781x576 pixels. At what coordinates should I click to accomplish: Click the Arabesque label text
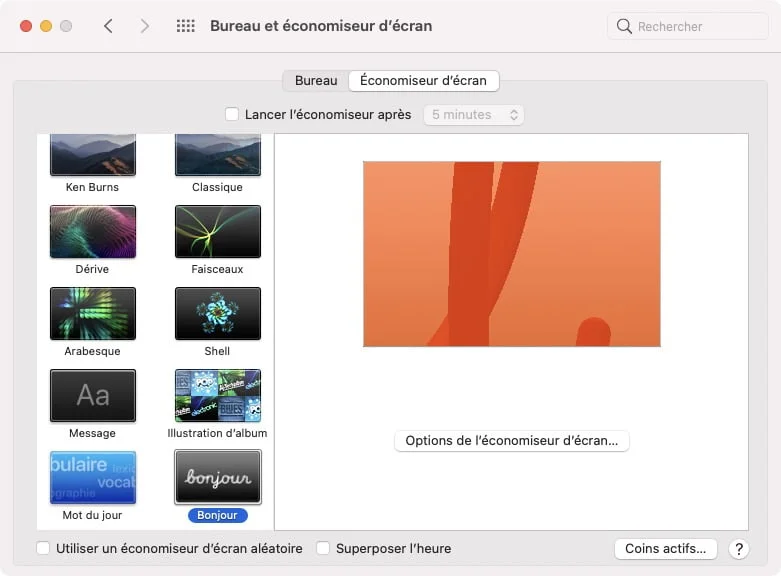coord(92,351)
